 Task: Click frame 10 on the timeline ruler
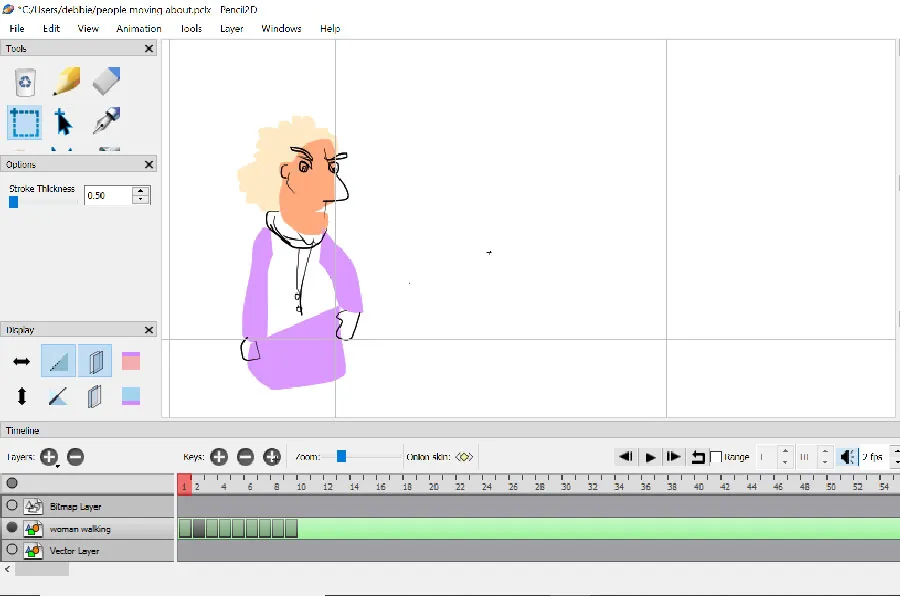[302, 486]
